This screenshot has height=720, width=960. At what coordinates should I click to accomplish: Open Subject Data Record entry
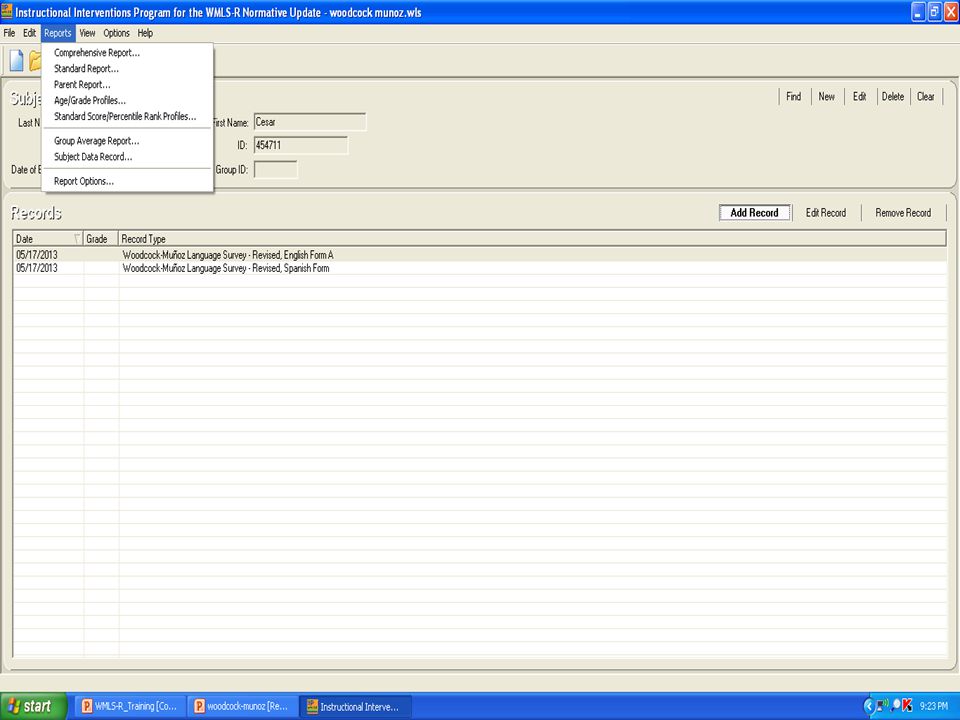tap(127, 157)
